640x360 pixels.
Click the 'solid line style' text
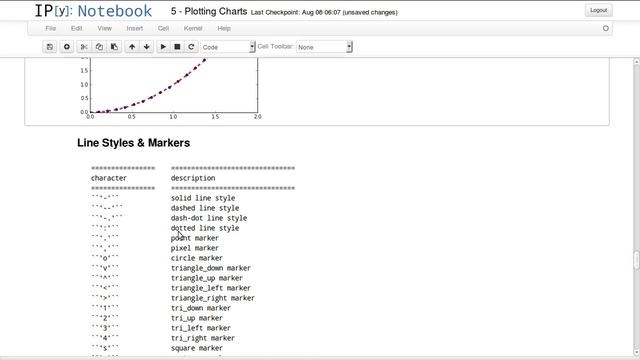click(x=203, y=198)
